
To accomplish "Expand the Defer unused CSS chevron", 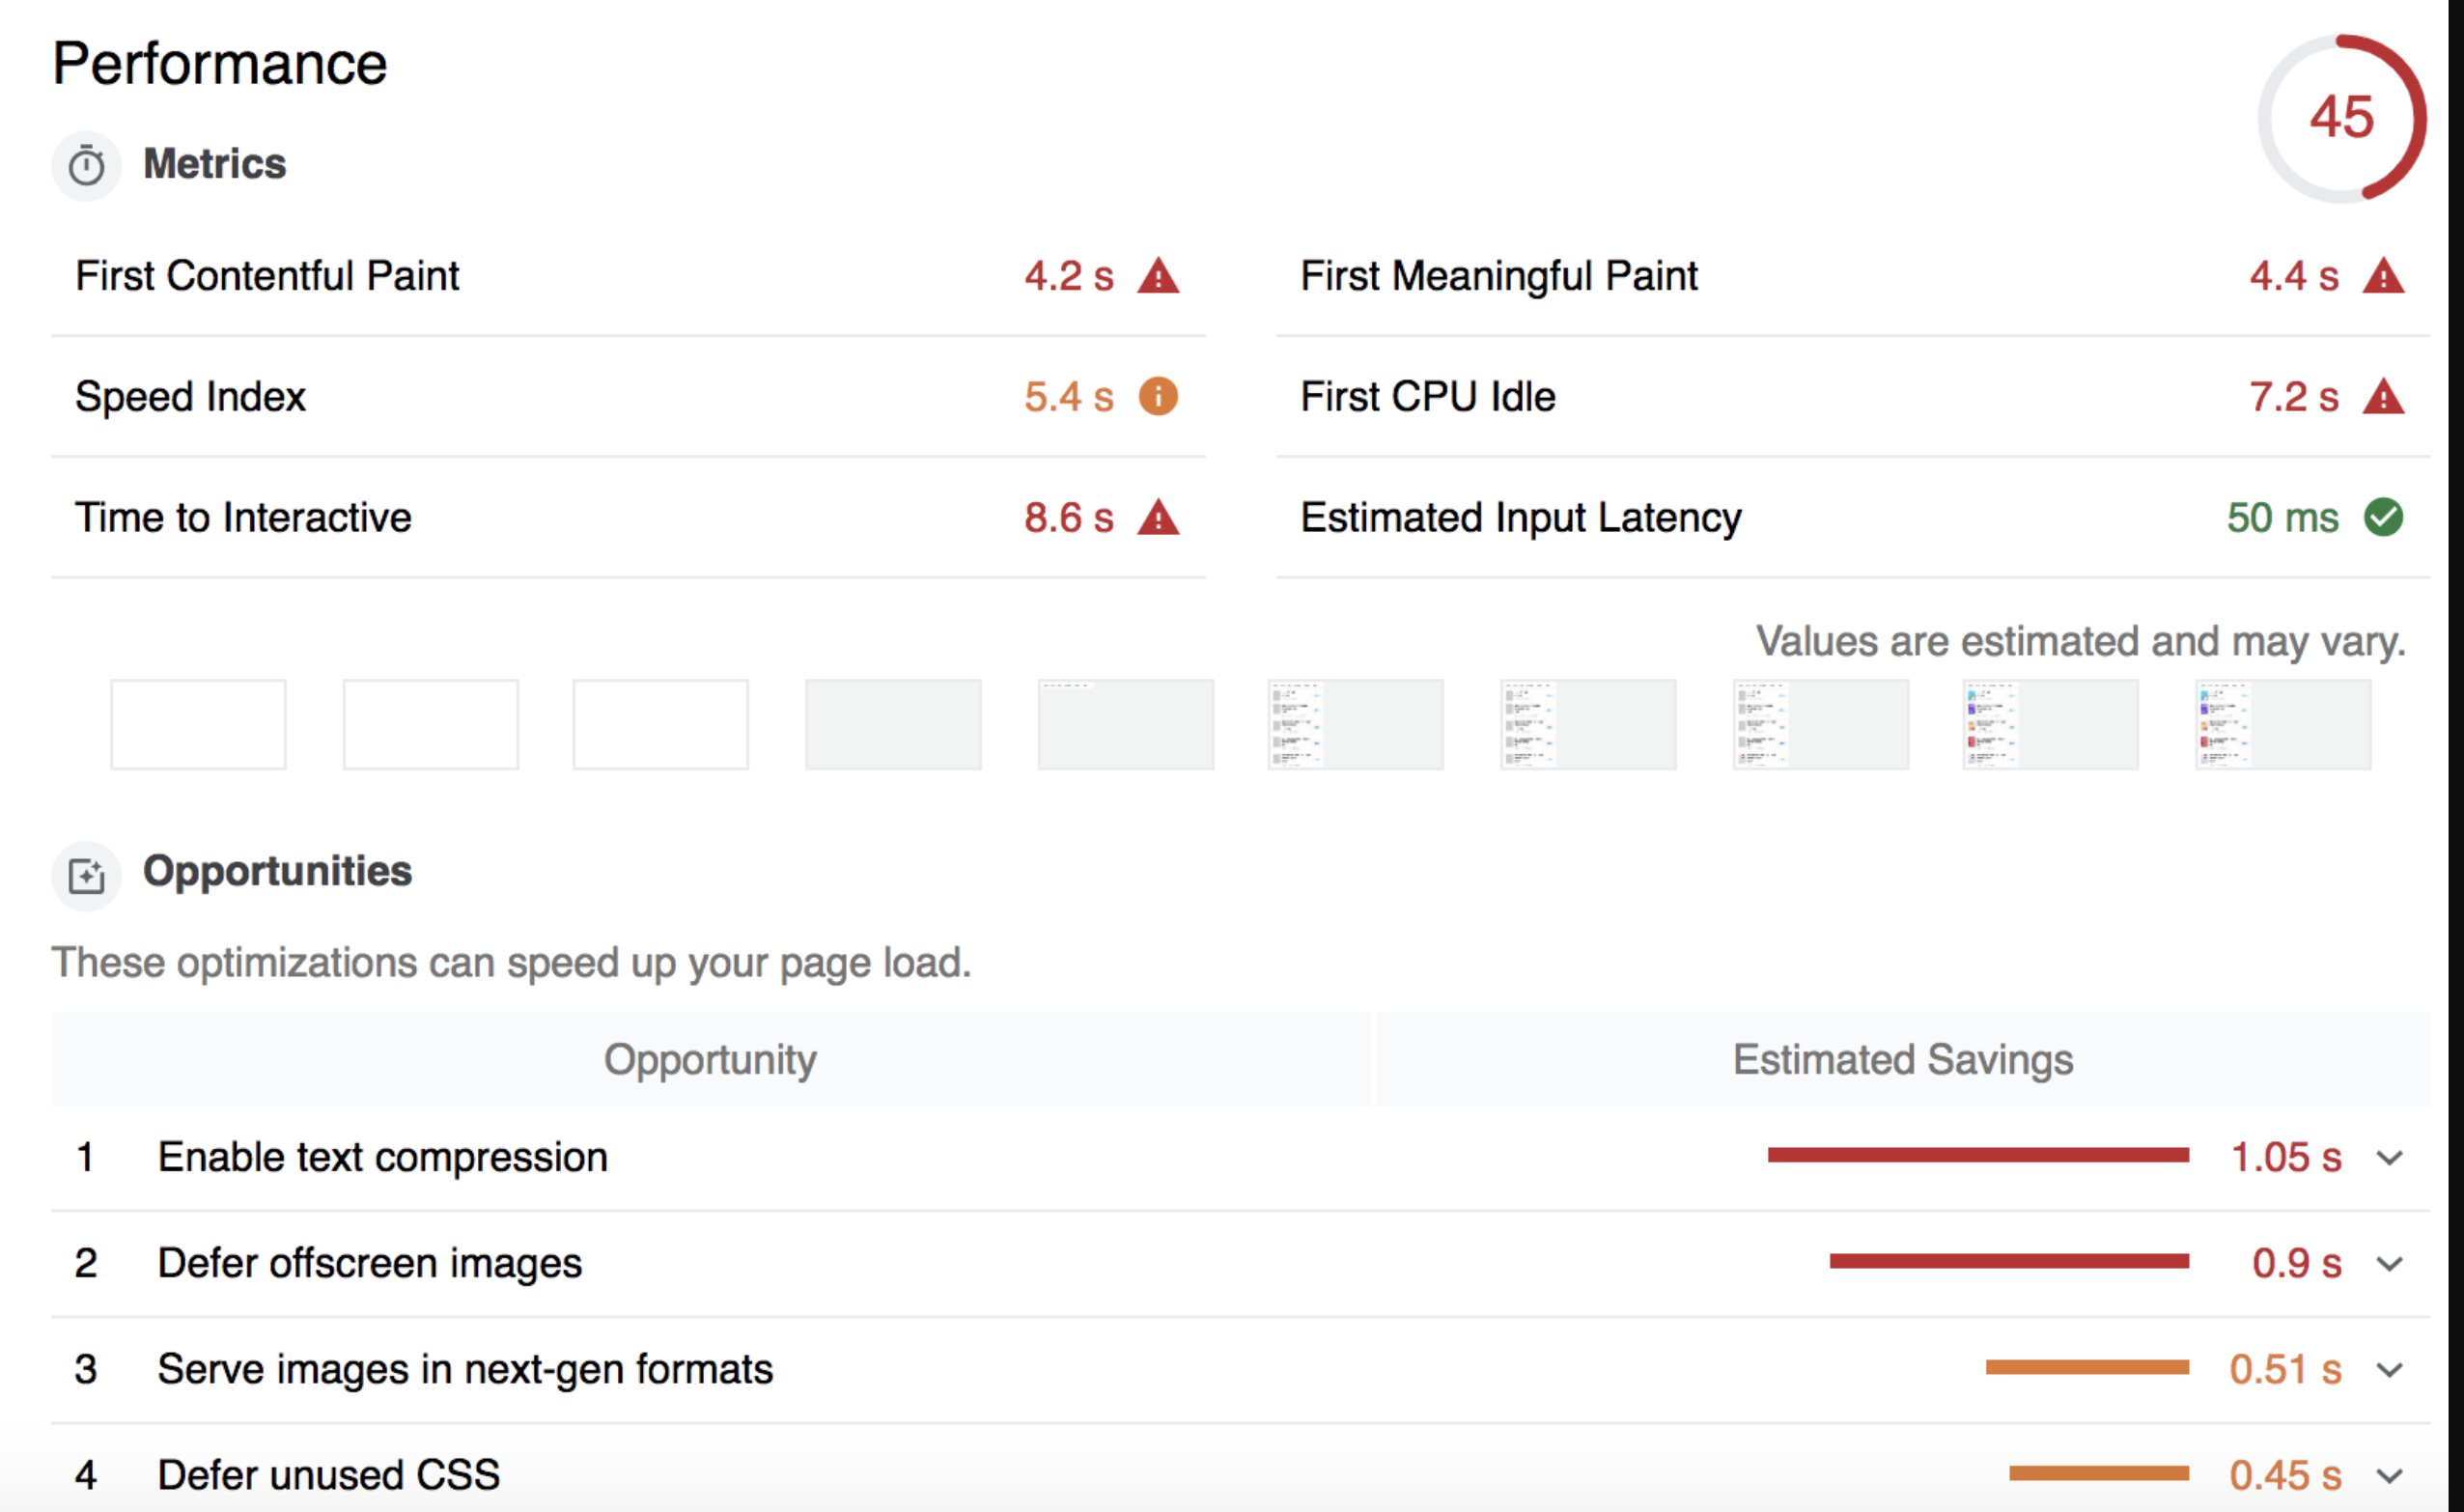I will tap(2390, 1476).
